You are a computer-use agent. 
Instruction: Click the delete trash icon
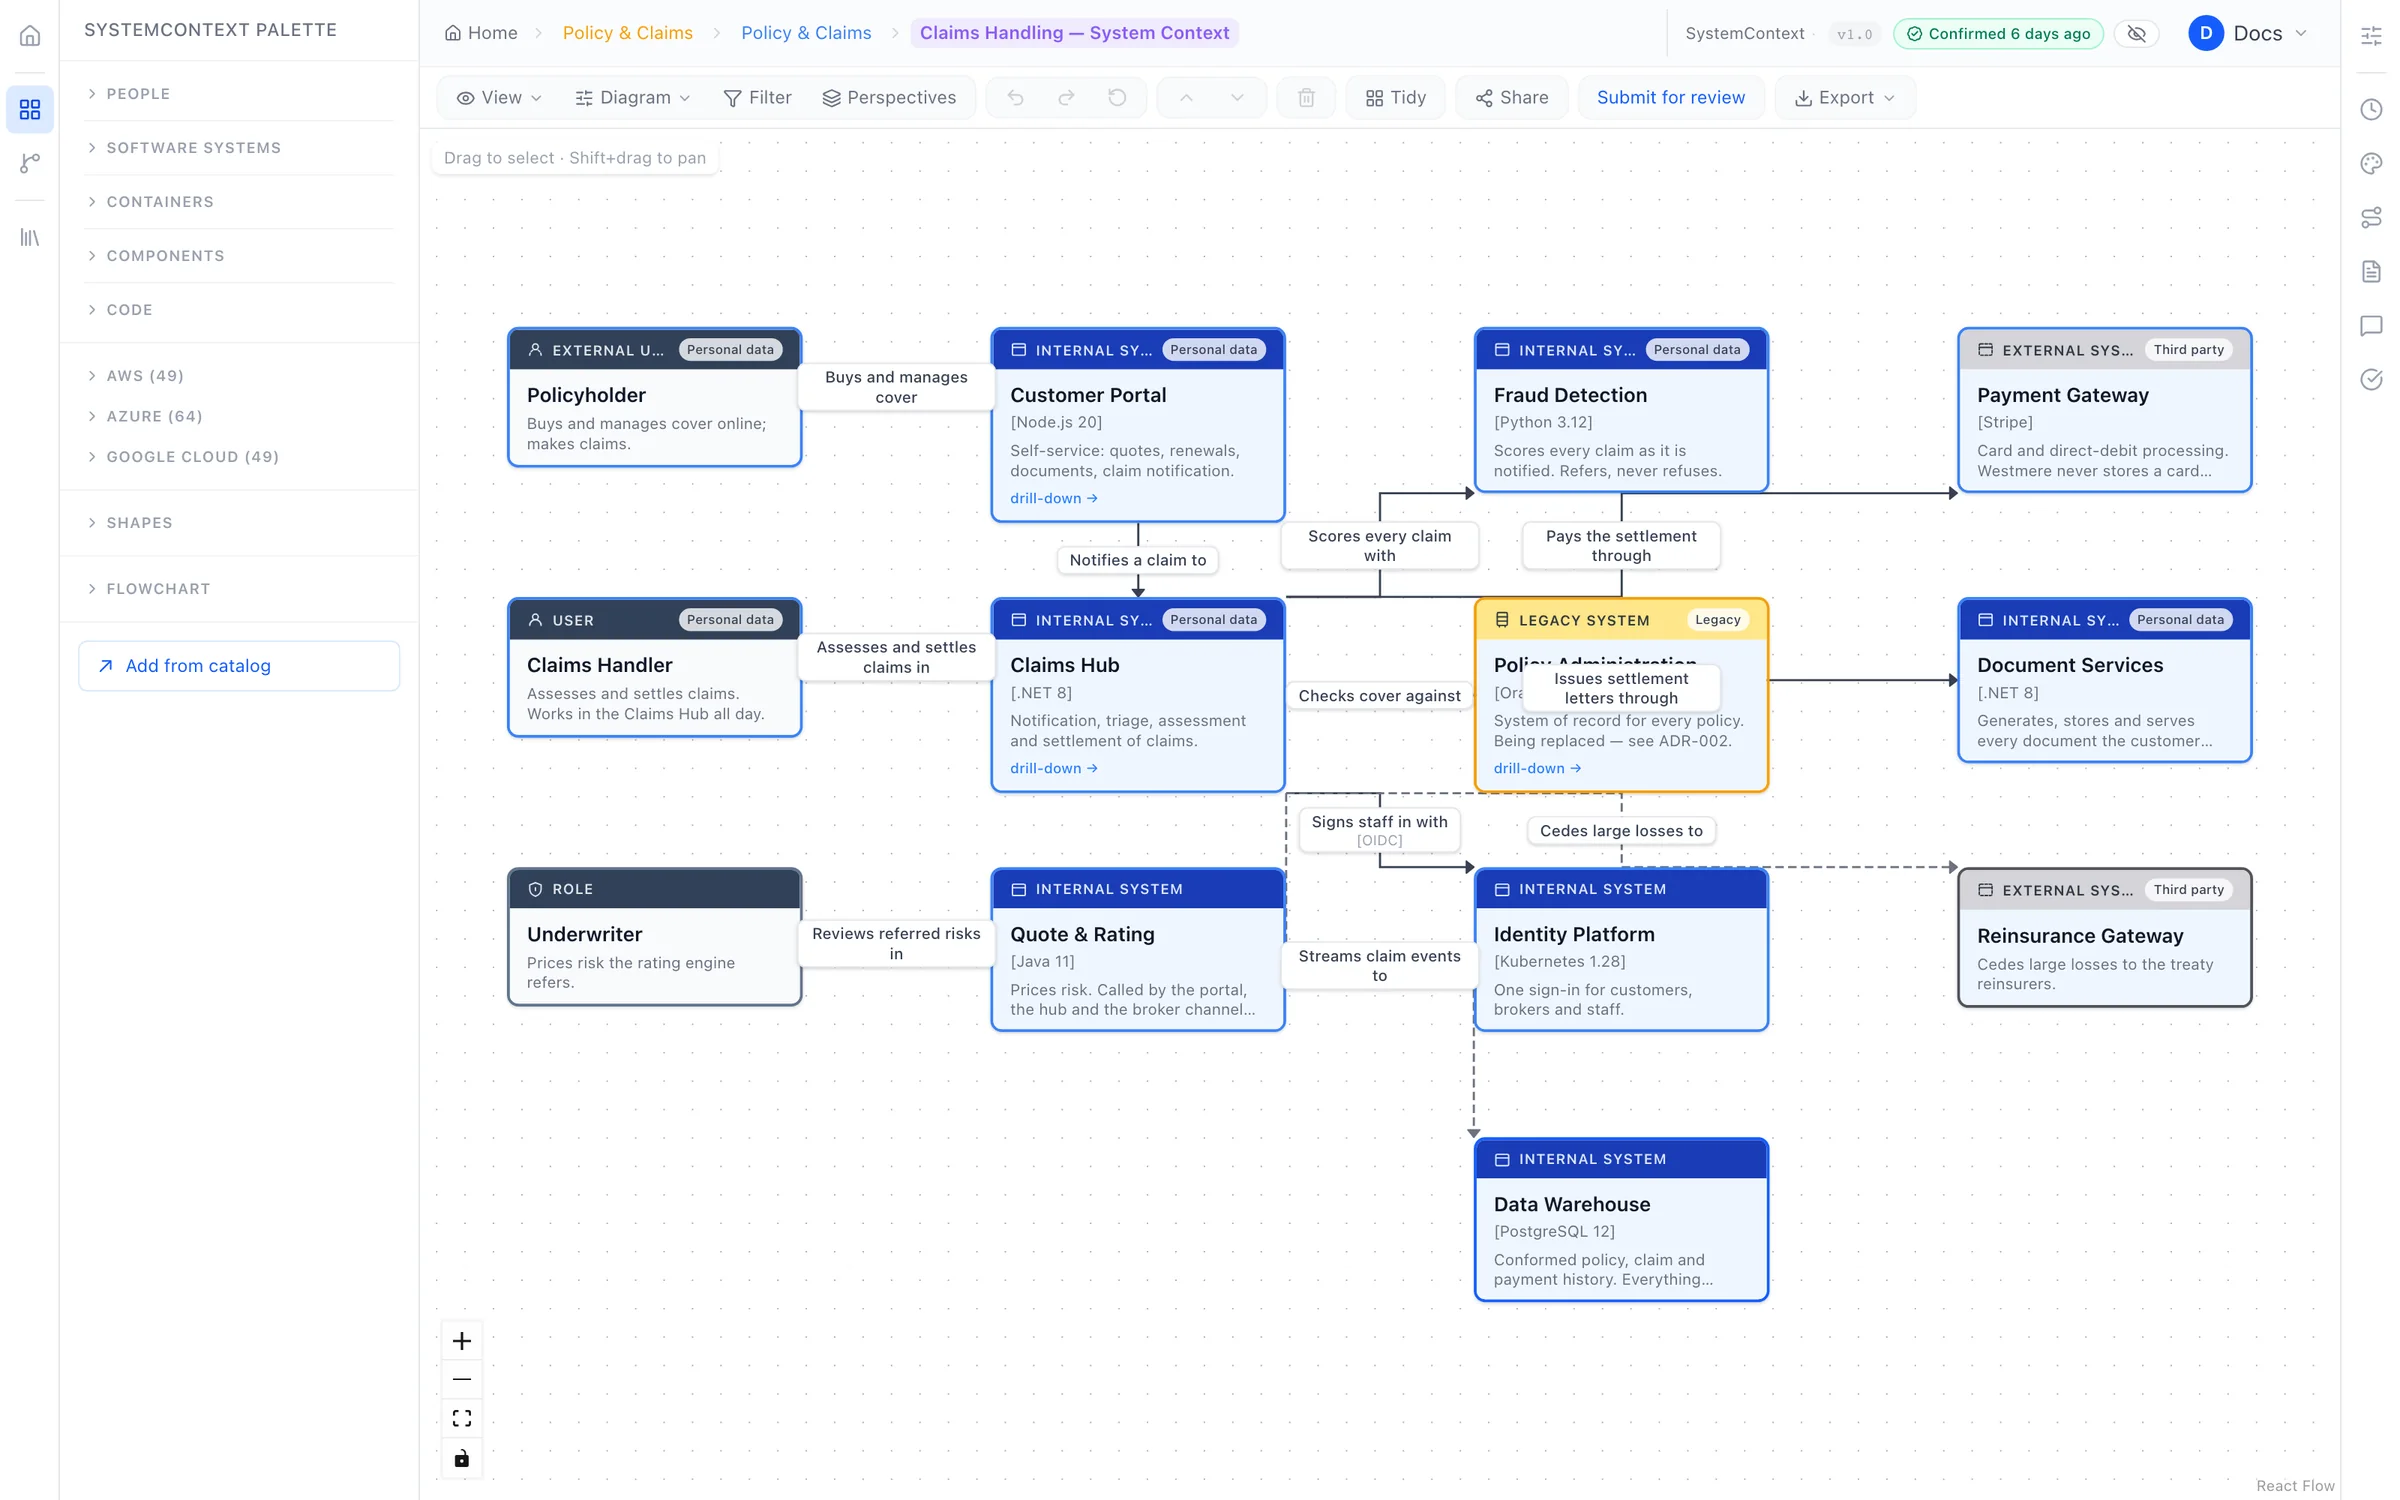(x=1306, y=98)
